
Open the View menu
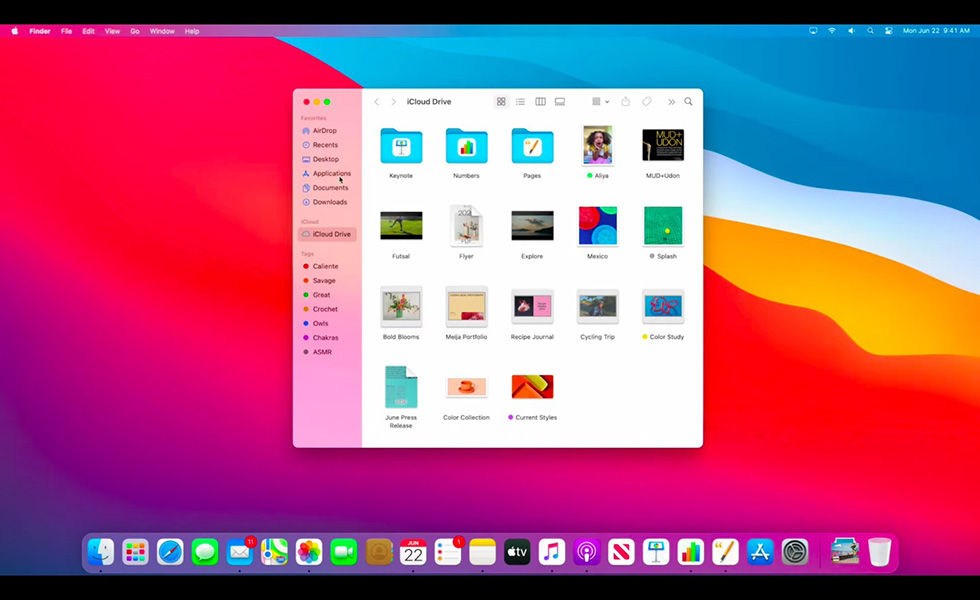point(112,31)
